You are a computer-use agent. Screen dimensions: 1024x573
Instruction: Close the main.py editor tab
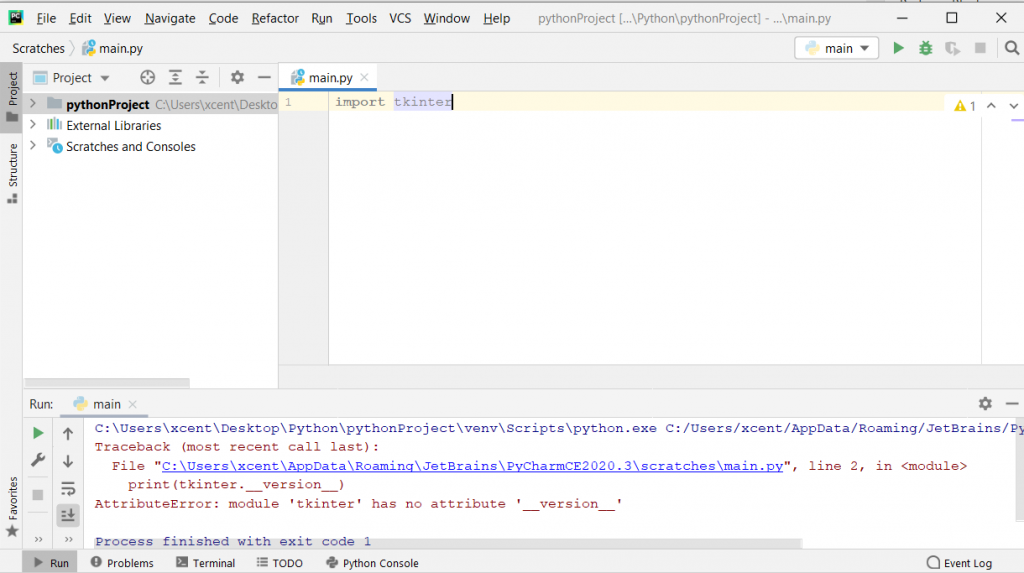364,77
